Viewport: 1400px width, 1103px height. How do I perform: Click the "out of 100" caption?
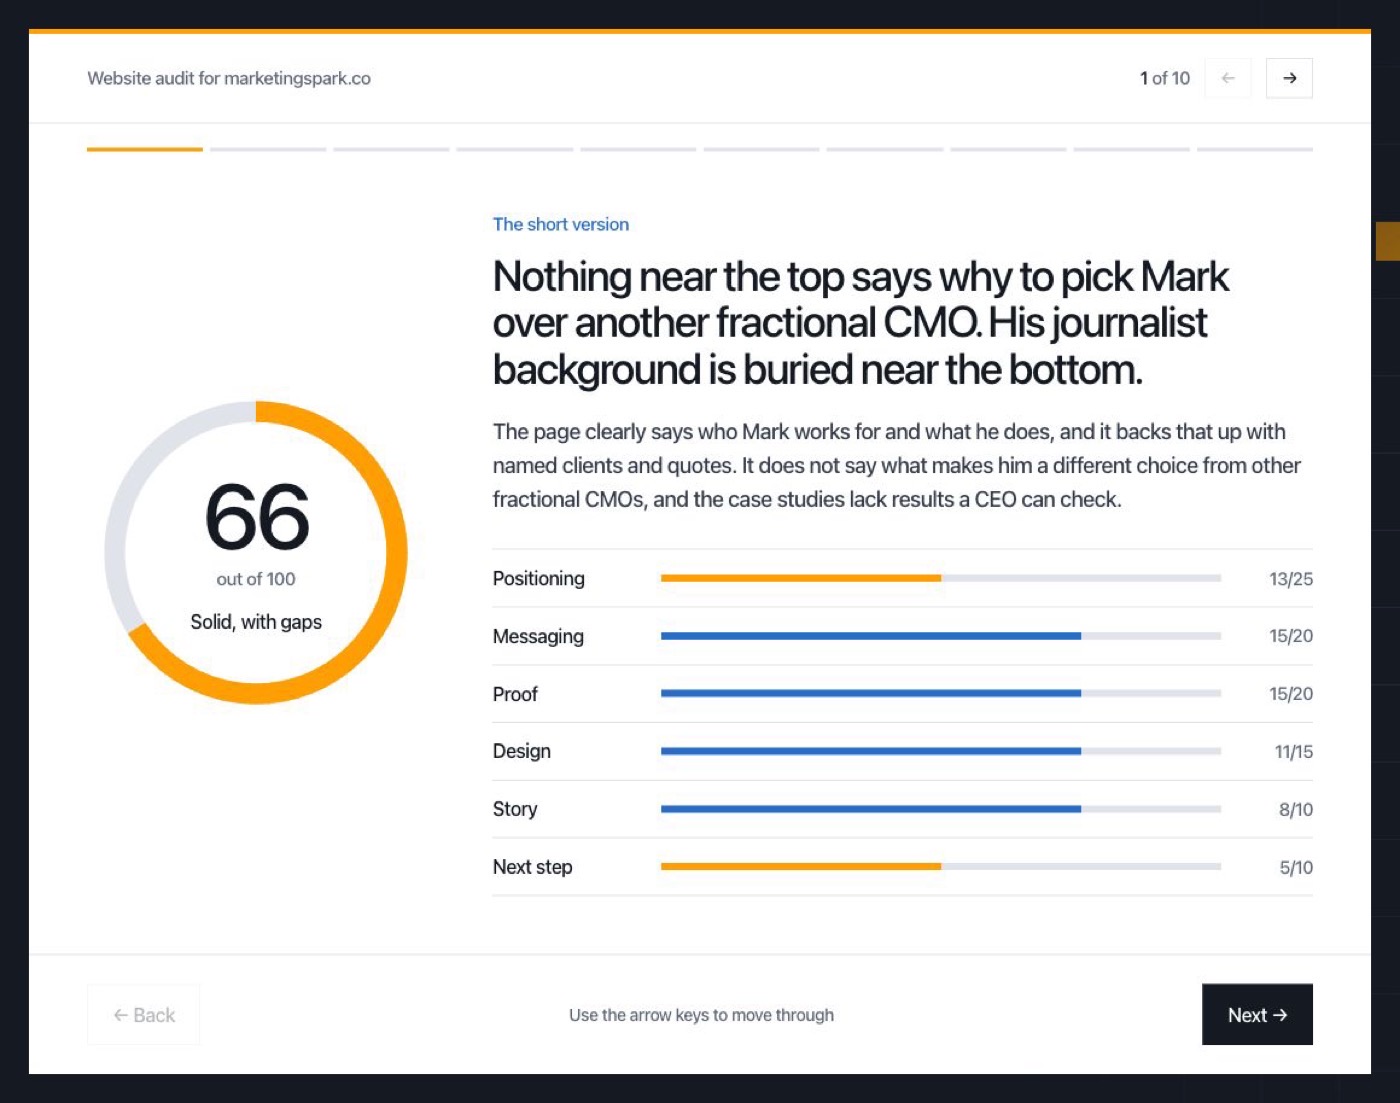click(x=256, y=579)
